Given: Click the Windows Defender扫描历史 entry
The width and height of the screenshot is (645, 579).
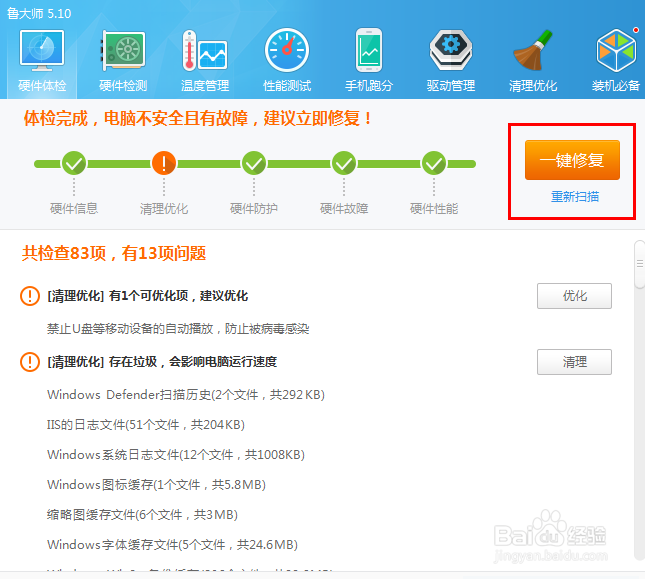Looking at the screenshot, I should [186, 395].
